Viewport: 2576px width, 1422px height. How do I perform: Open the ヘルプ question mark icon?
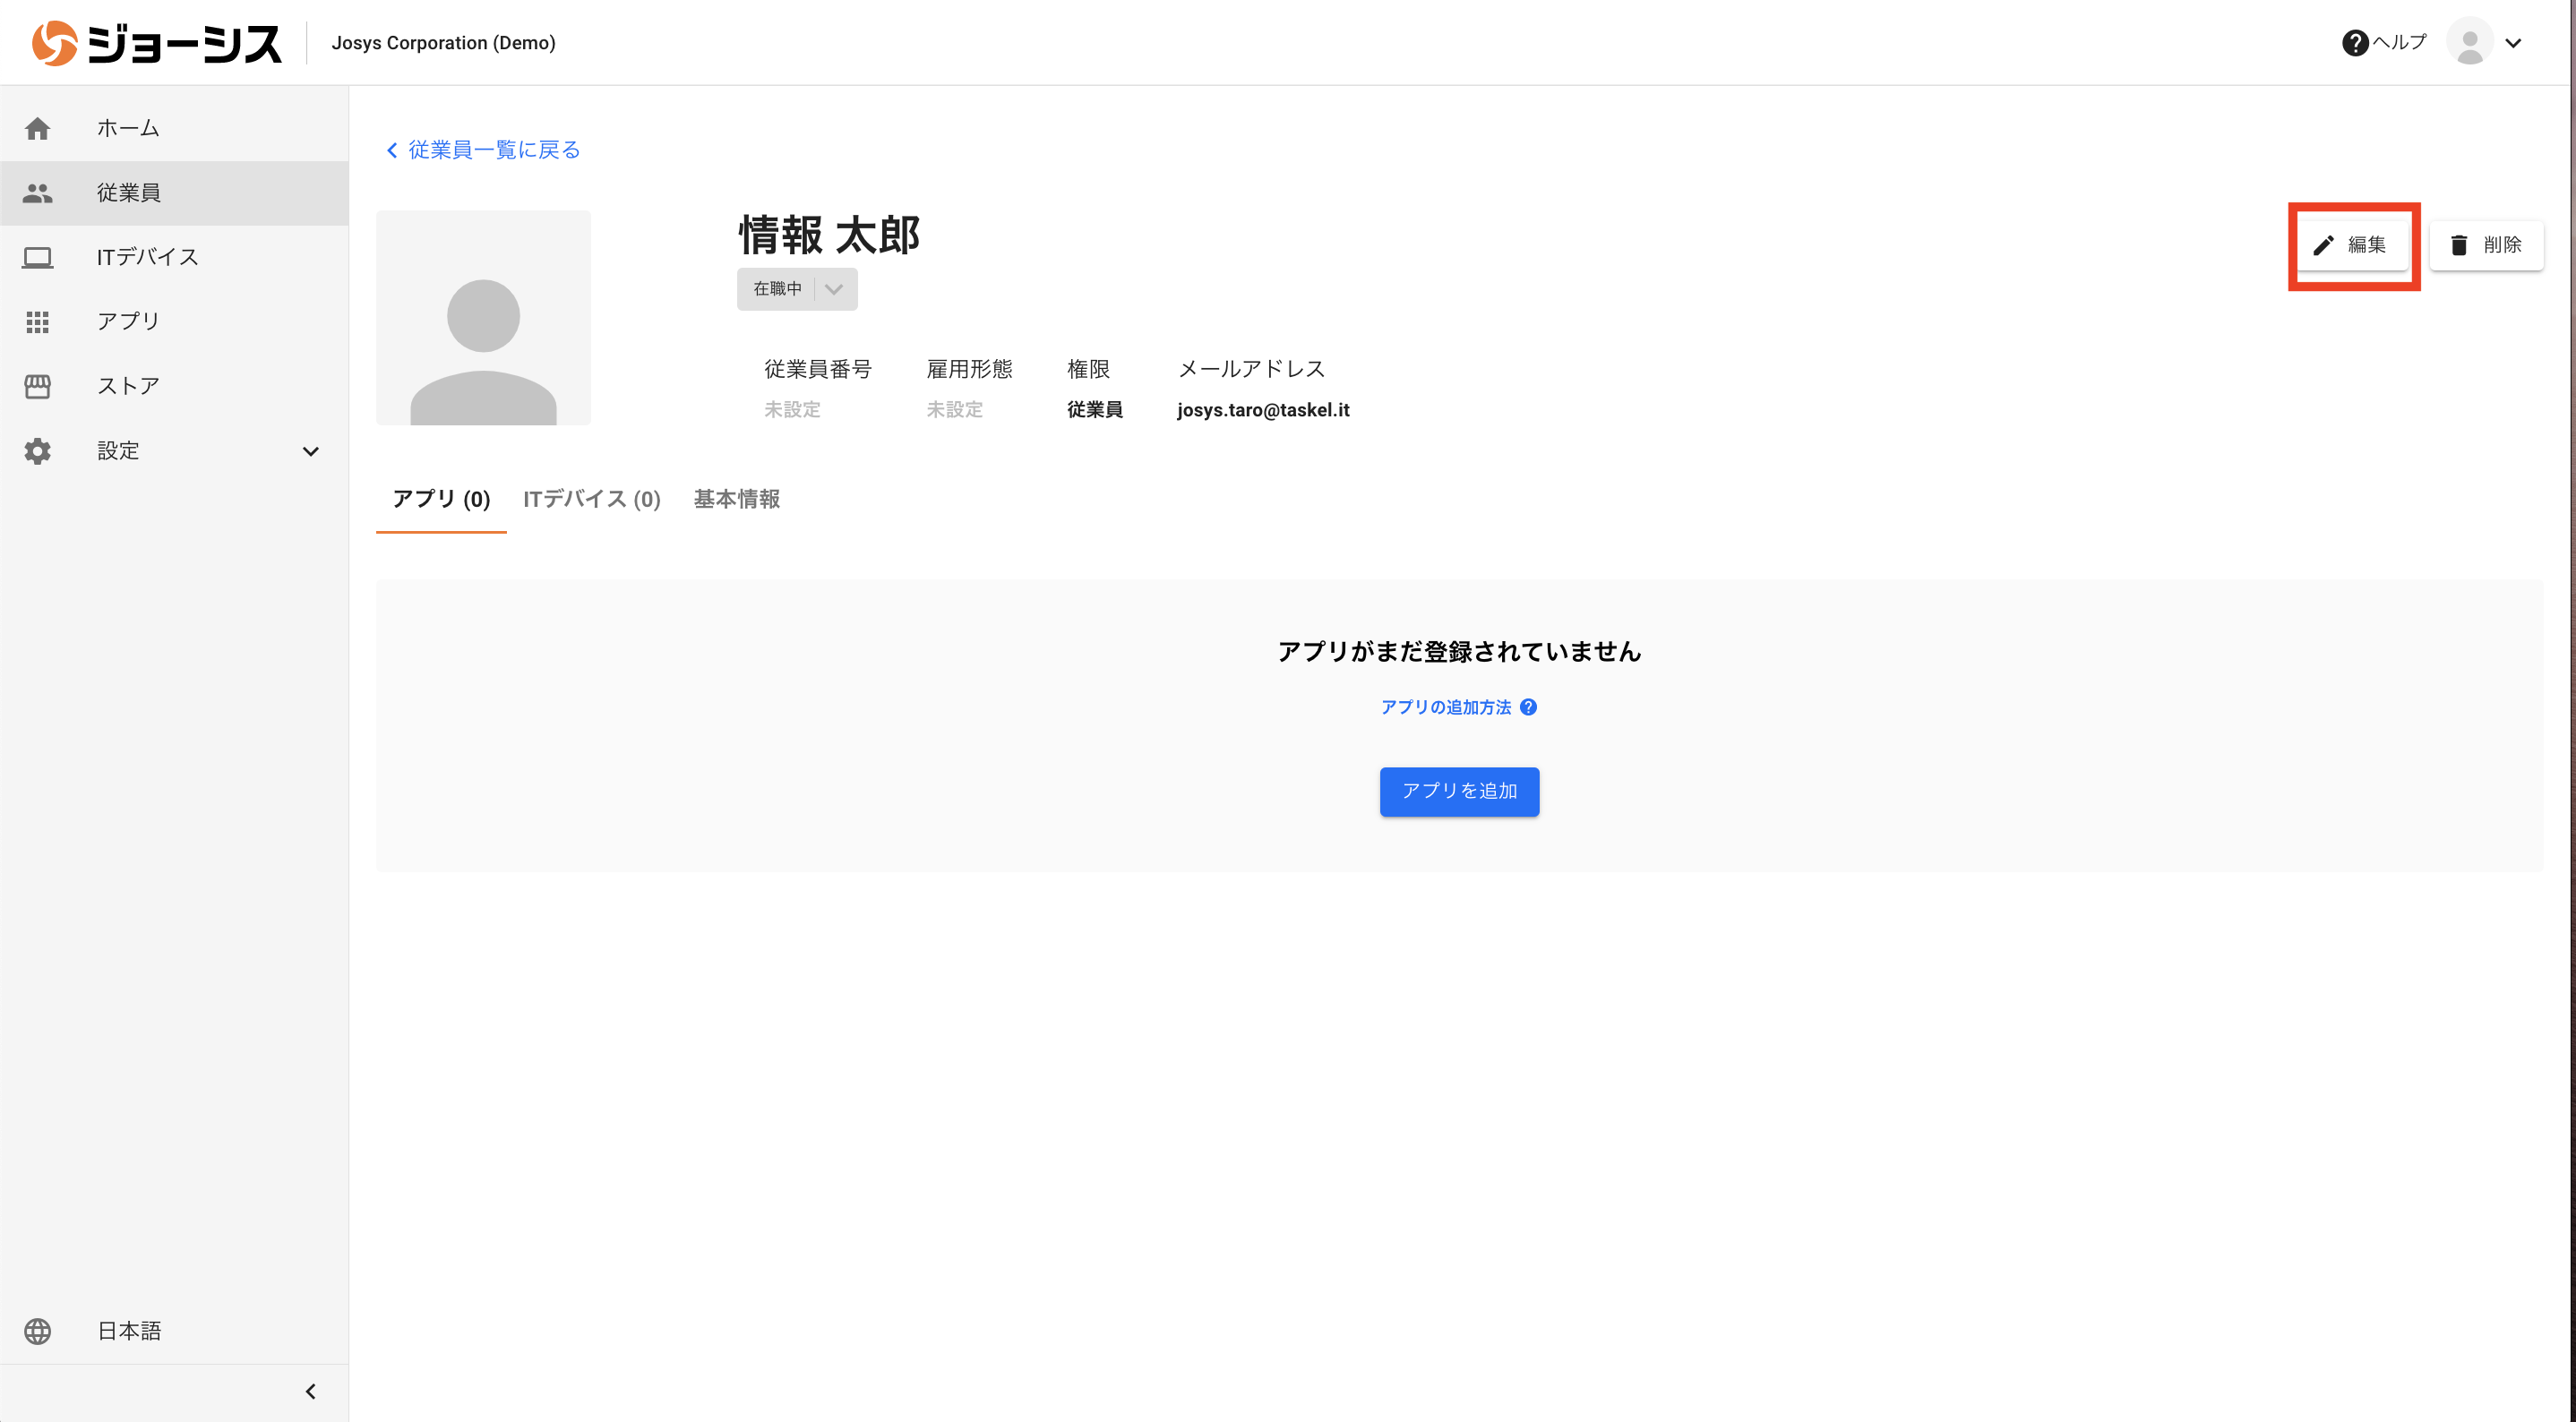click(x=2355, y=43)
